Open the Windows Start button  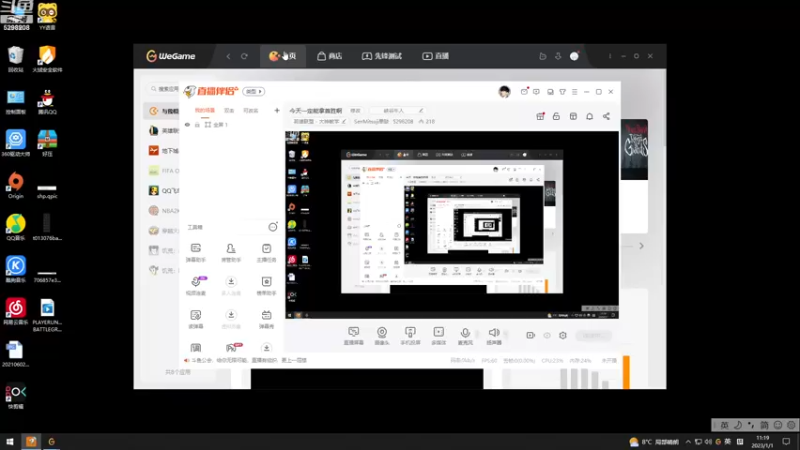click(10, 441)
